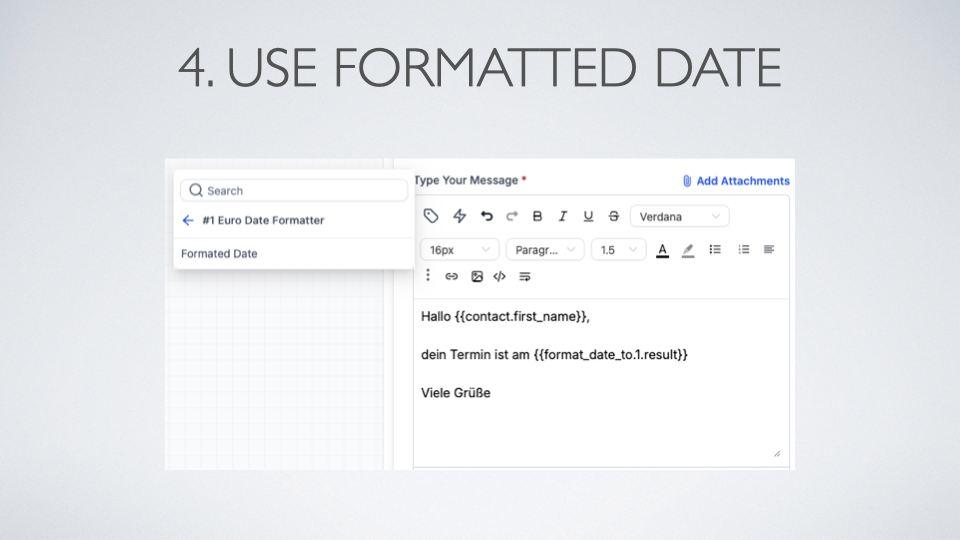Viewport: 960px width, 540px height.
Task: Click the Add Attachments link
Action: [x=736, y=181]
